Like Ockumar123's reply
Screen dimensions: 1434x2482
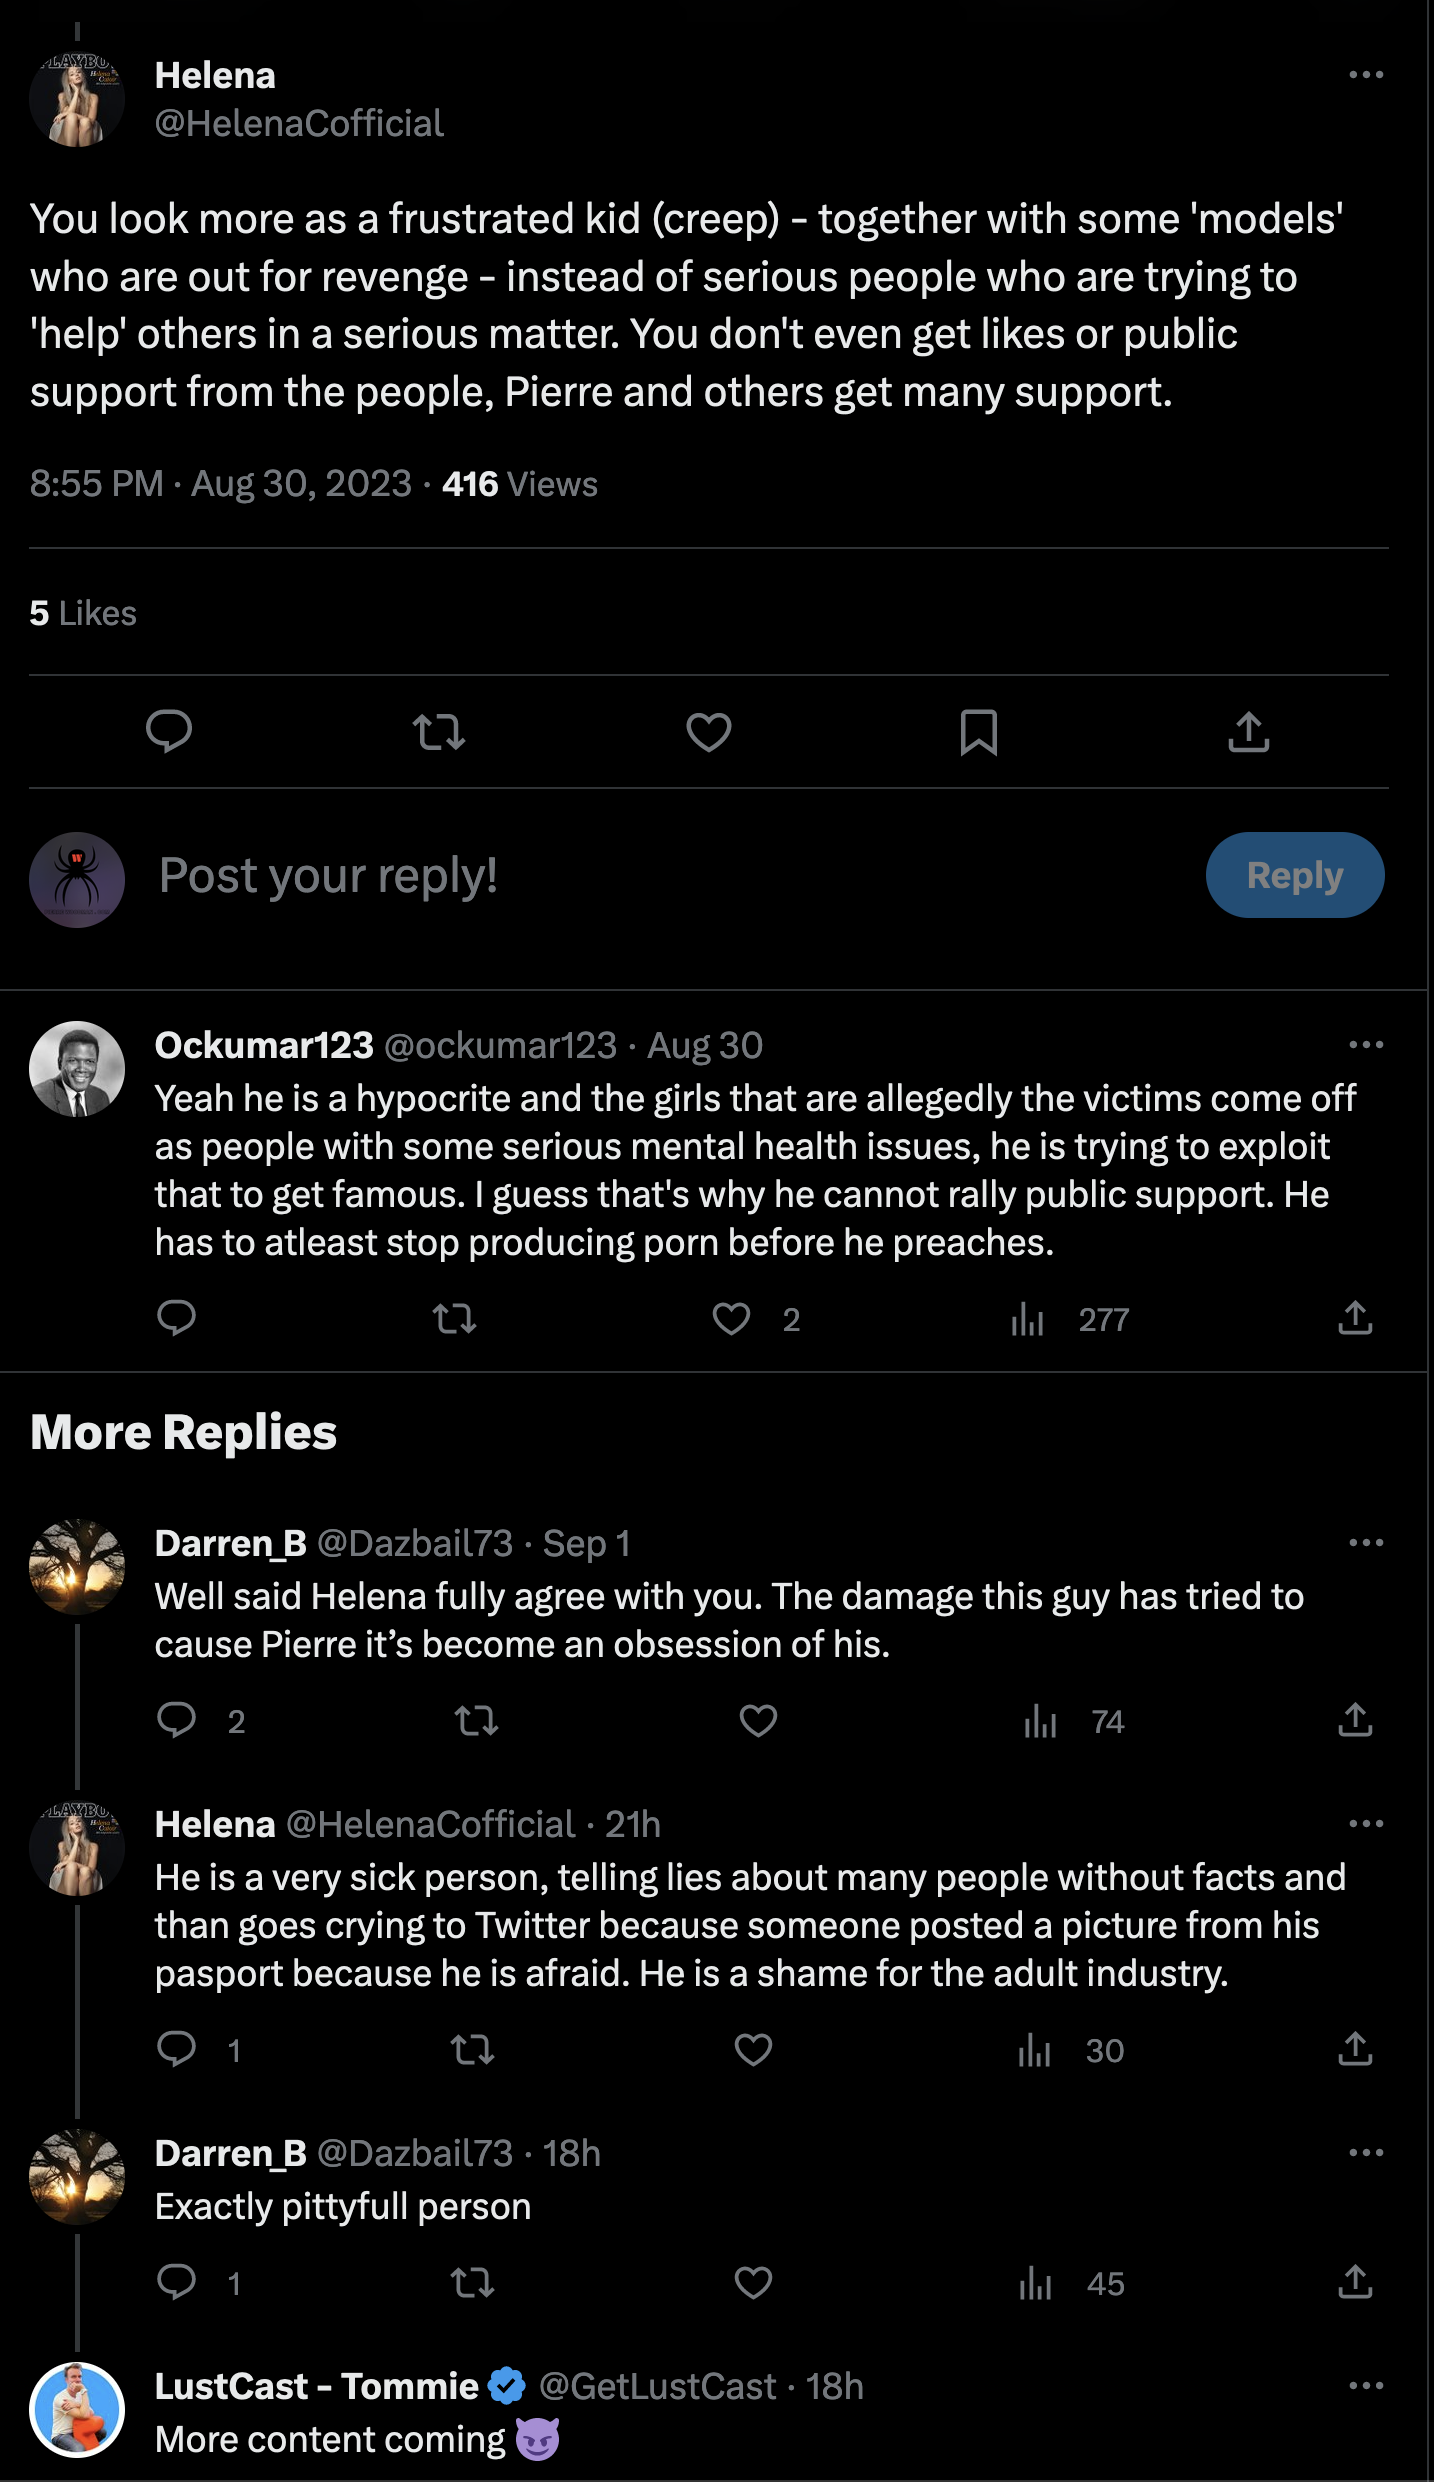[x=731, y=1319]
